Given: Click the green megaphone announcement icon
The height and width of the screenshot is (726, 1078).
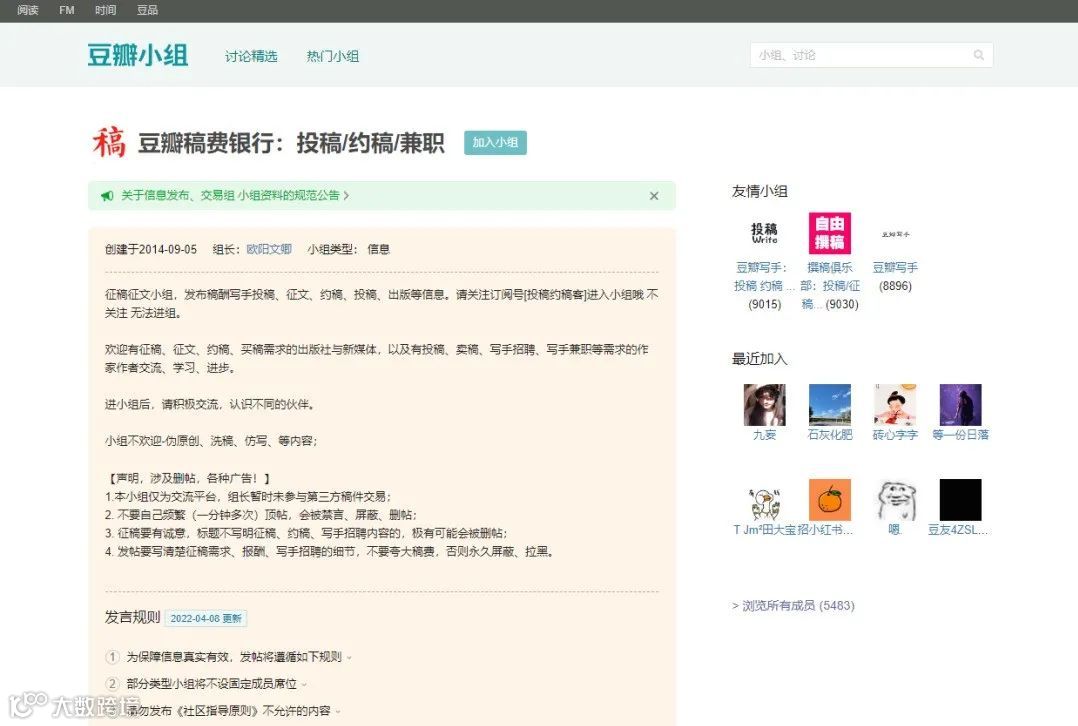Looking at the screenshot, I should tap(108, 196).
